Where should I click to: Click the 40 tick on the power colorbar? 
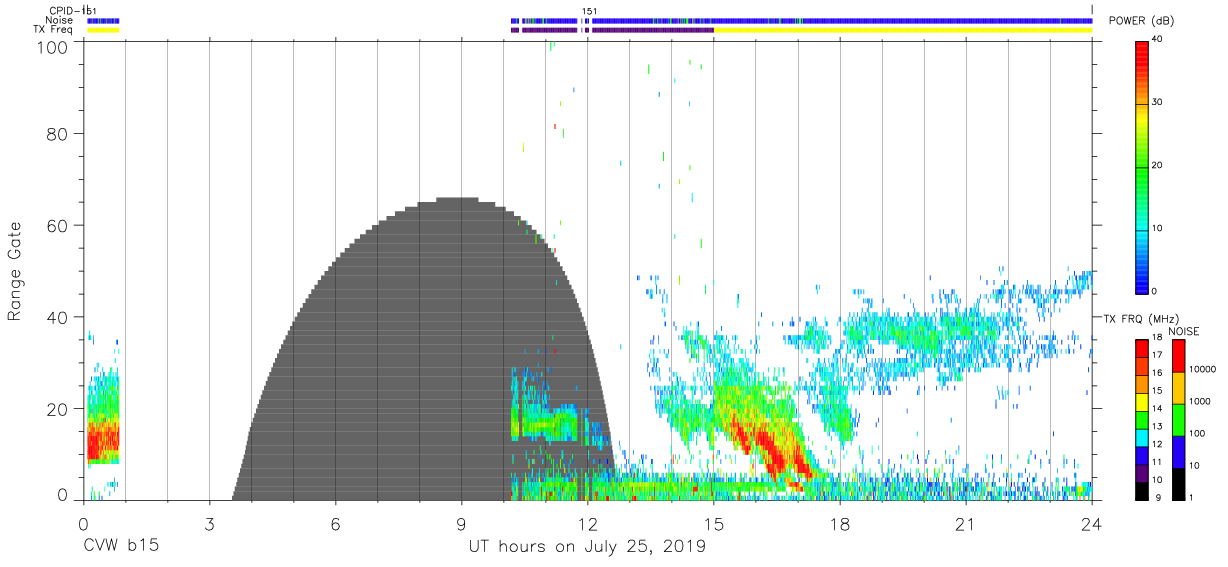click(x=1157, y=40)
